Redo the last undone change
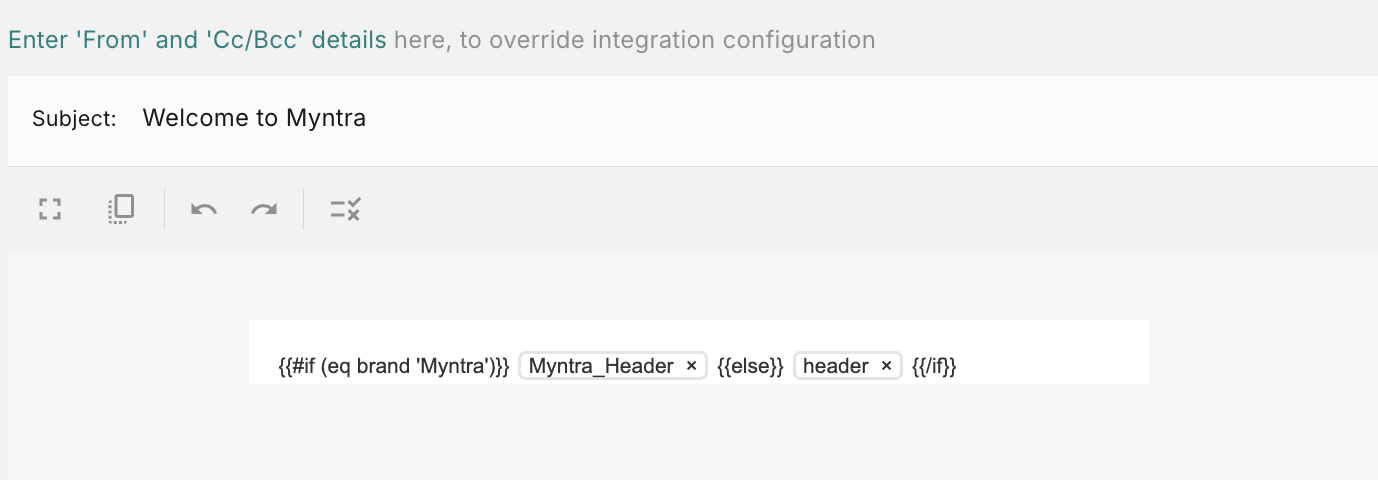Image resolution: width=1378 pixels, height=480 pixels. (264, 209)
